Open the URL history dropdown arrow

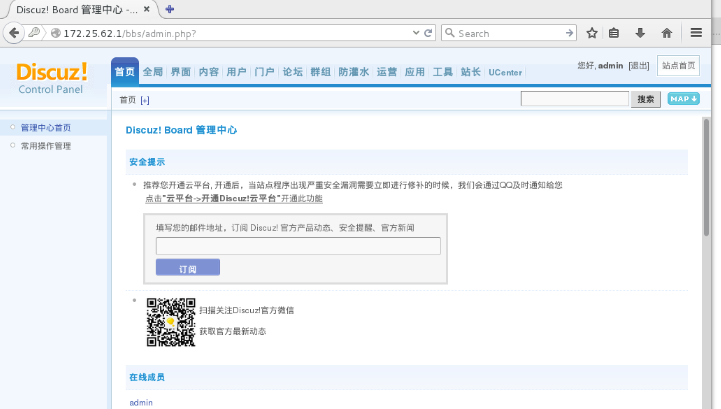tap(416, 33)
